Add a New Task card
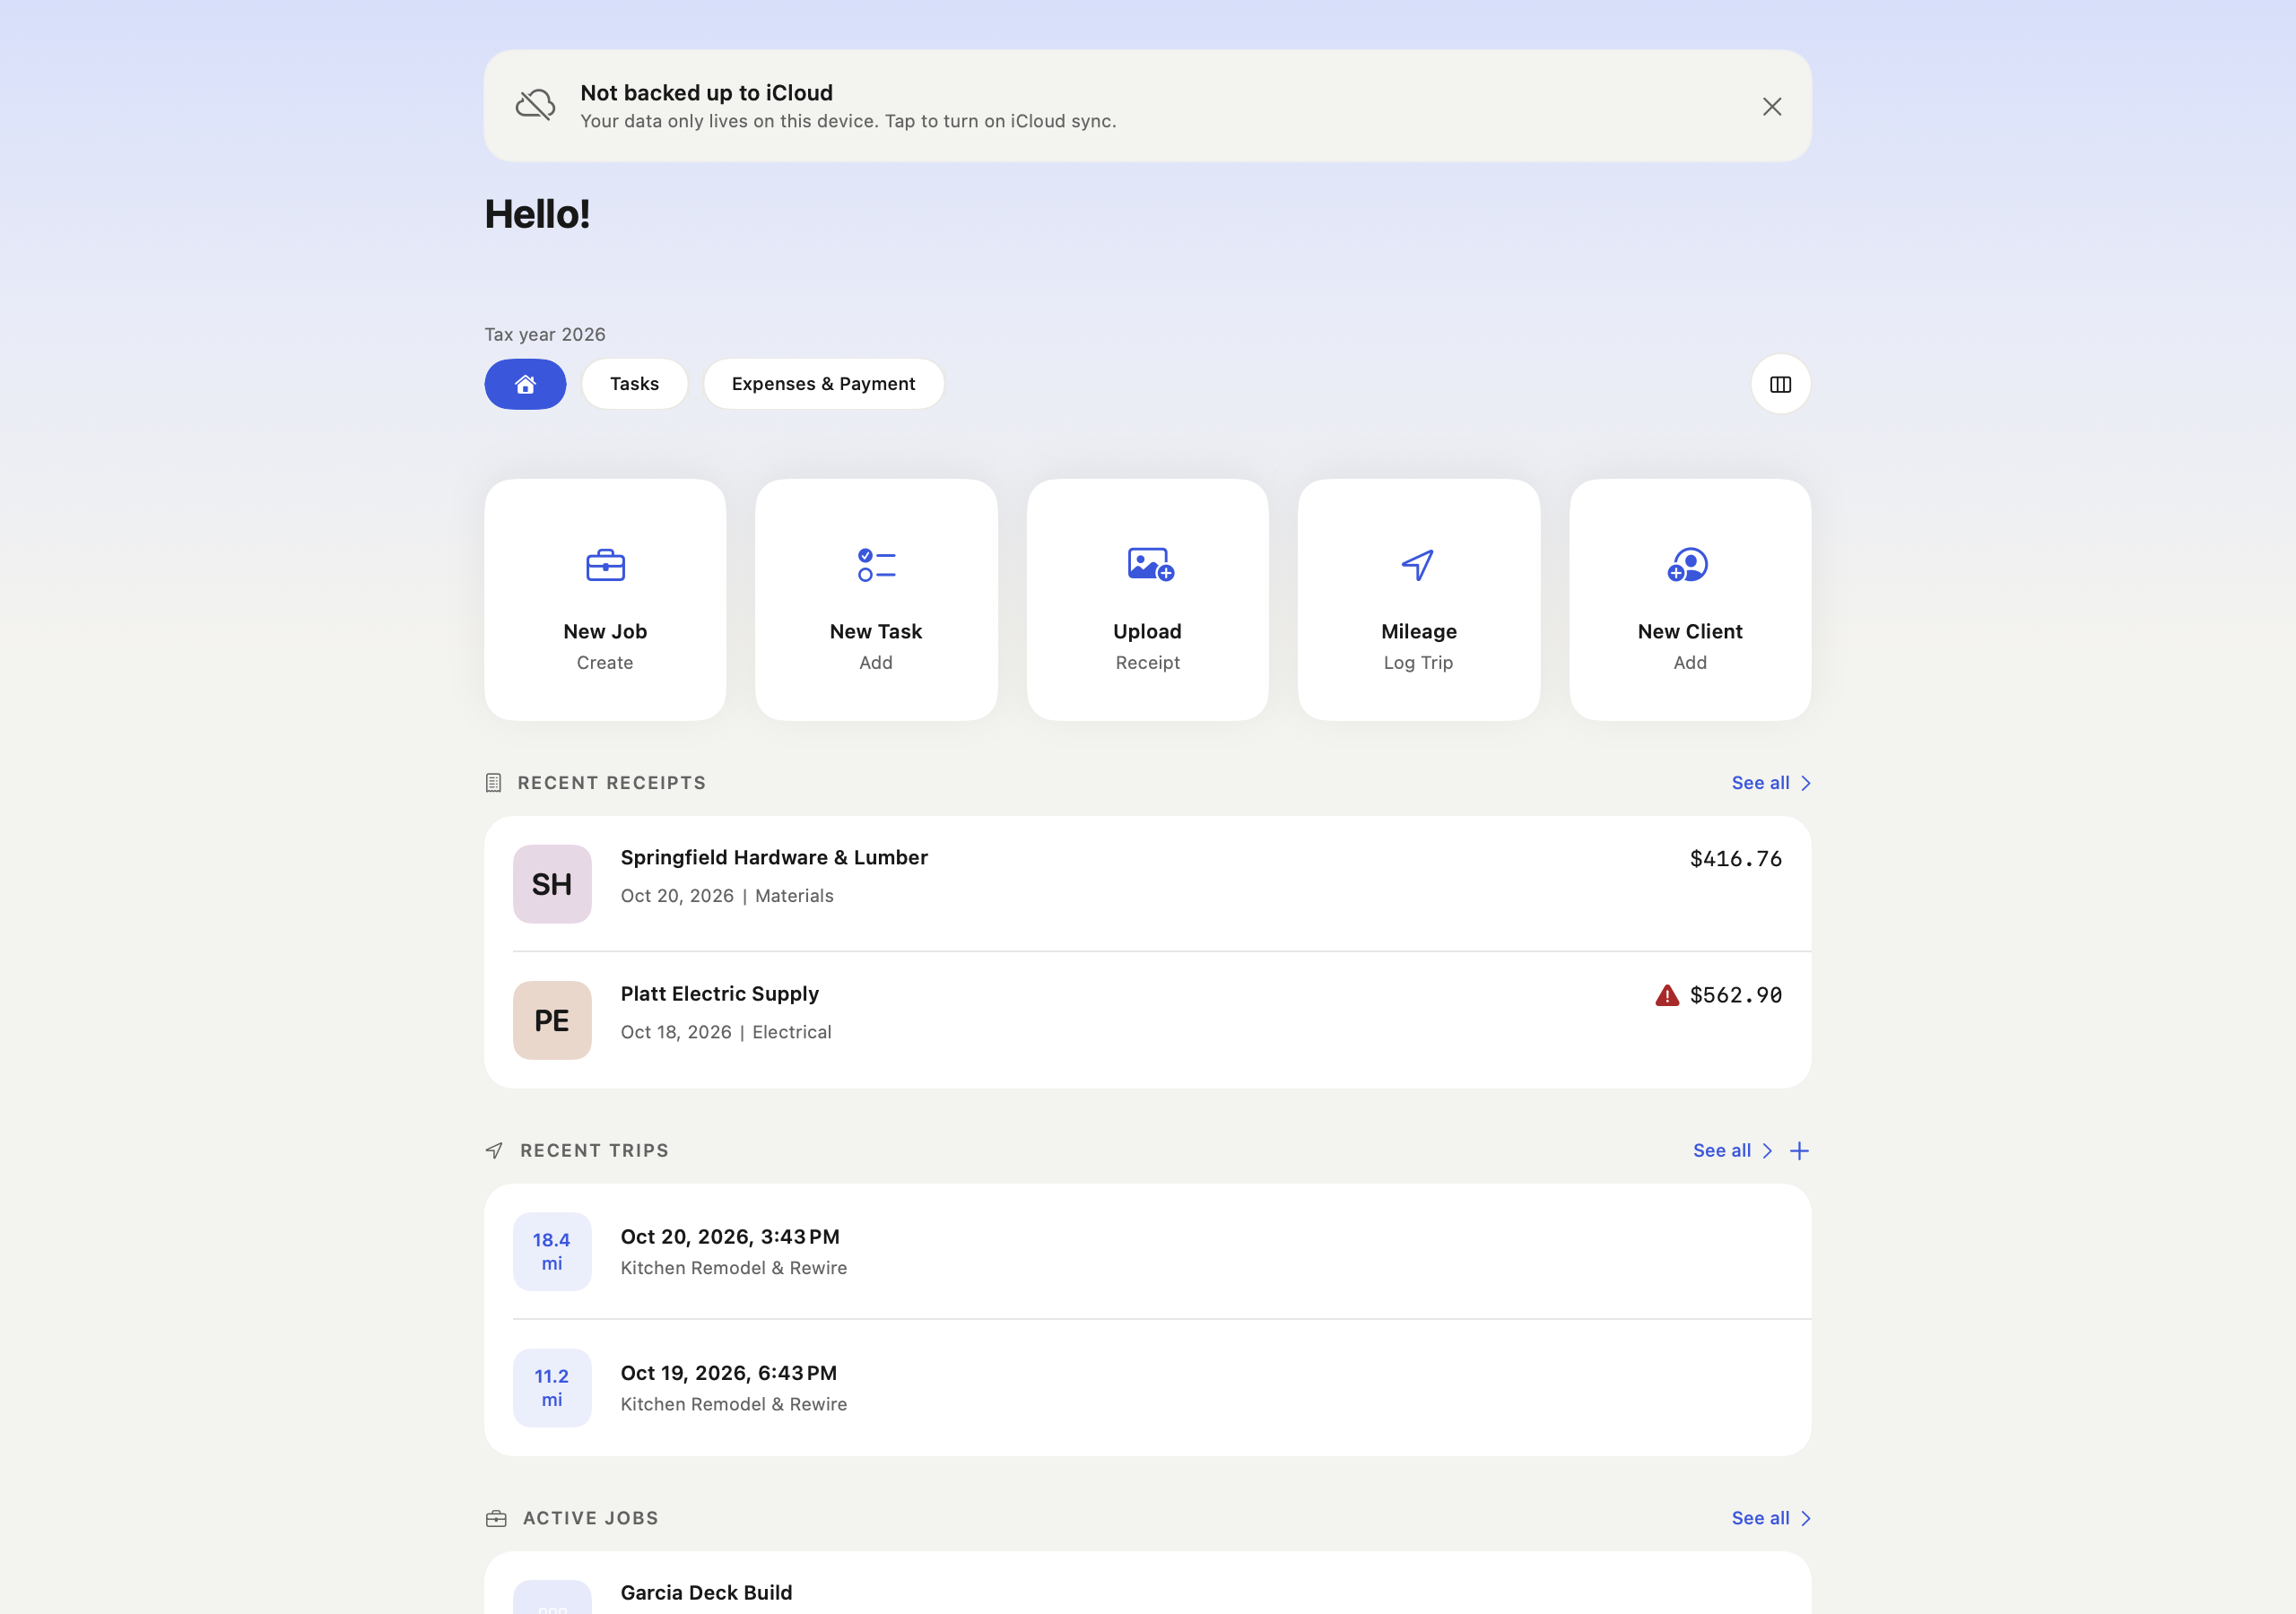2296x1614 pixels. 876,600
